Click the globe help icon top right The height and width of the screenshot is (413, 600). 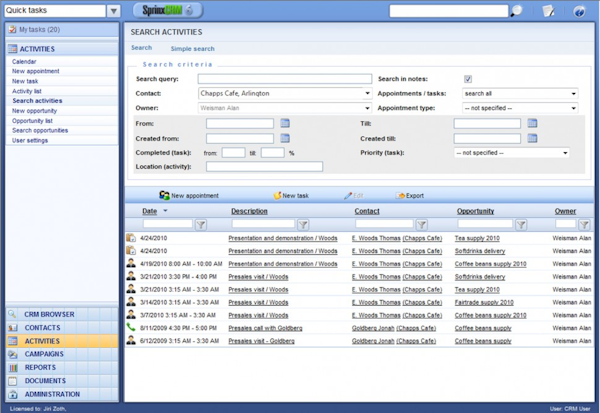579,11
